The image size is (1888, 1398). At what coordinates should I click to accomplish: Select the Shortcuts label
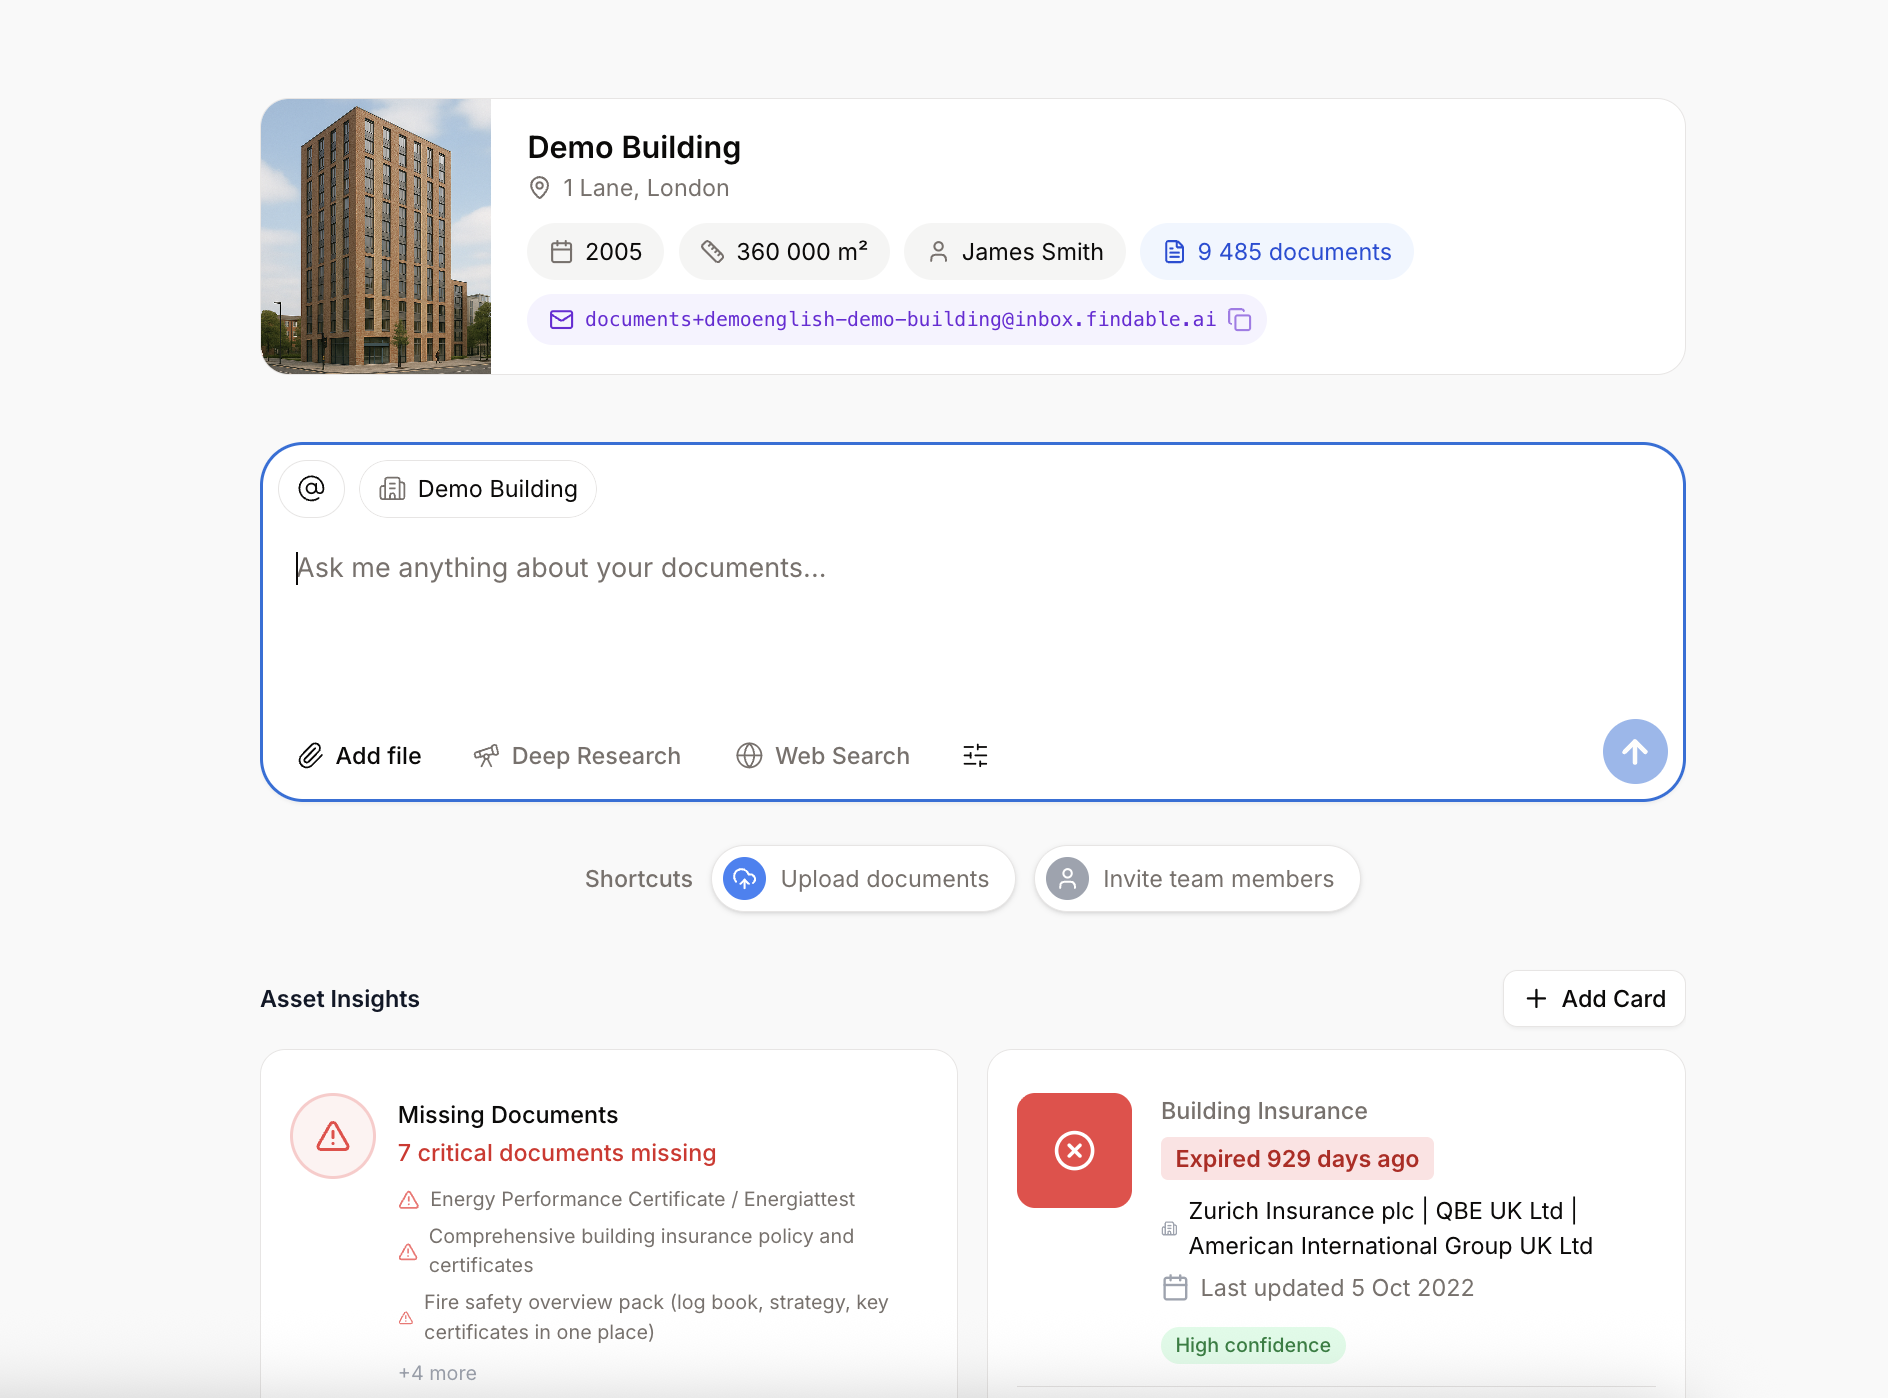click(x=638, y=878)
